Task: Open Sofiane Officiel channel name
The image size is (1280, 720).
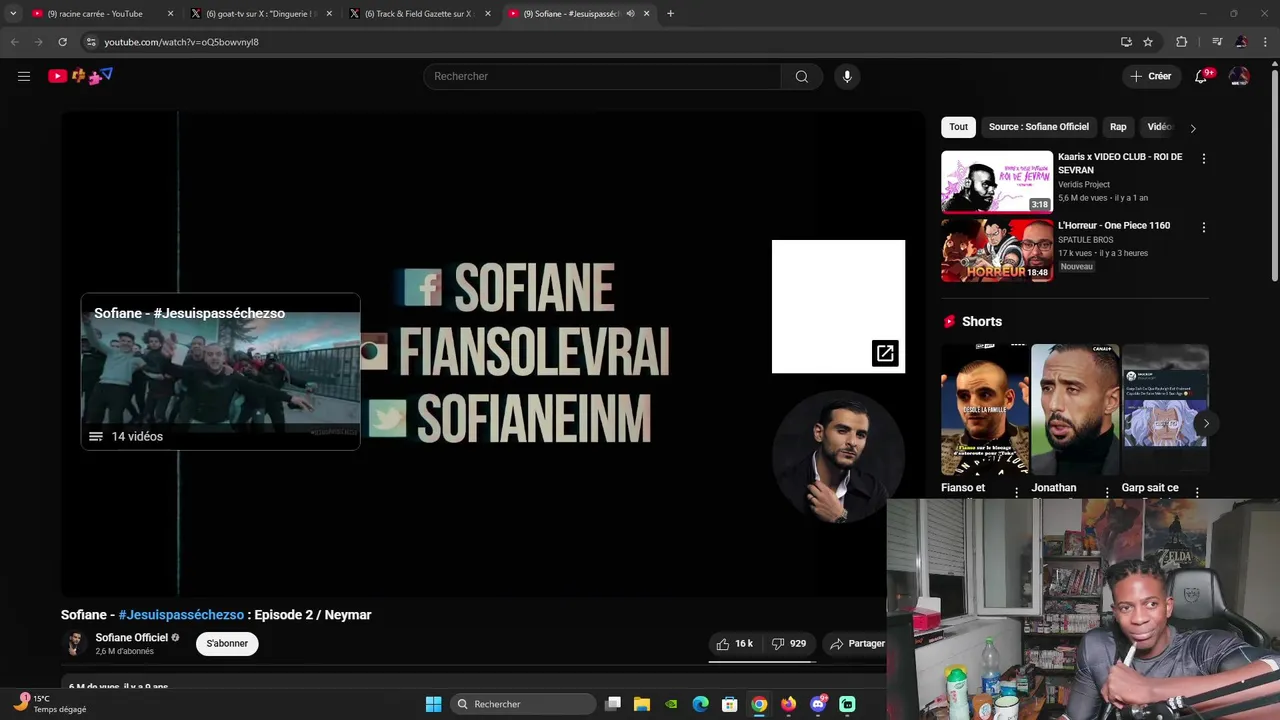Action: pos(131,637)
